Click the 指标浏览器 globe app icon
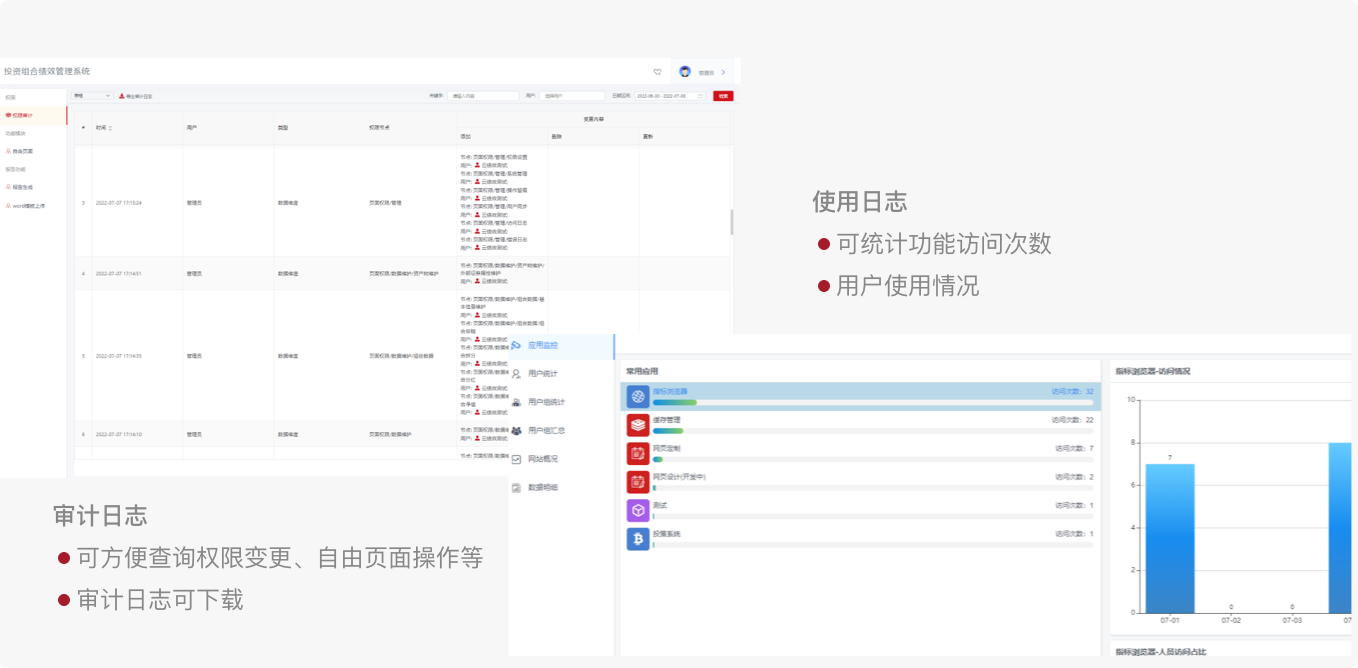Image resolution: width=1358 pixels, height=668 pixels. click(x=638, y=396)
